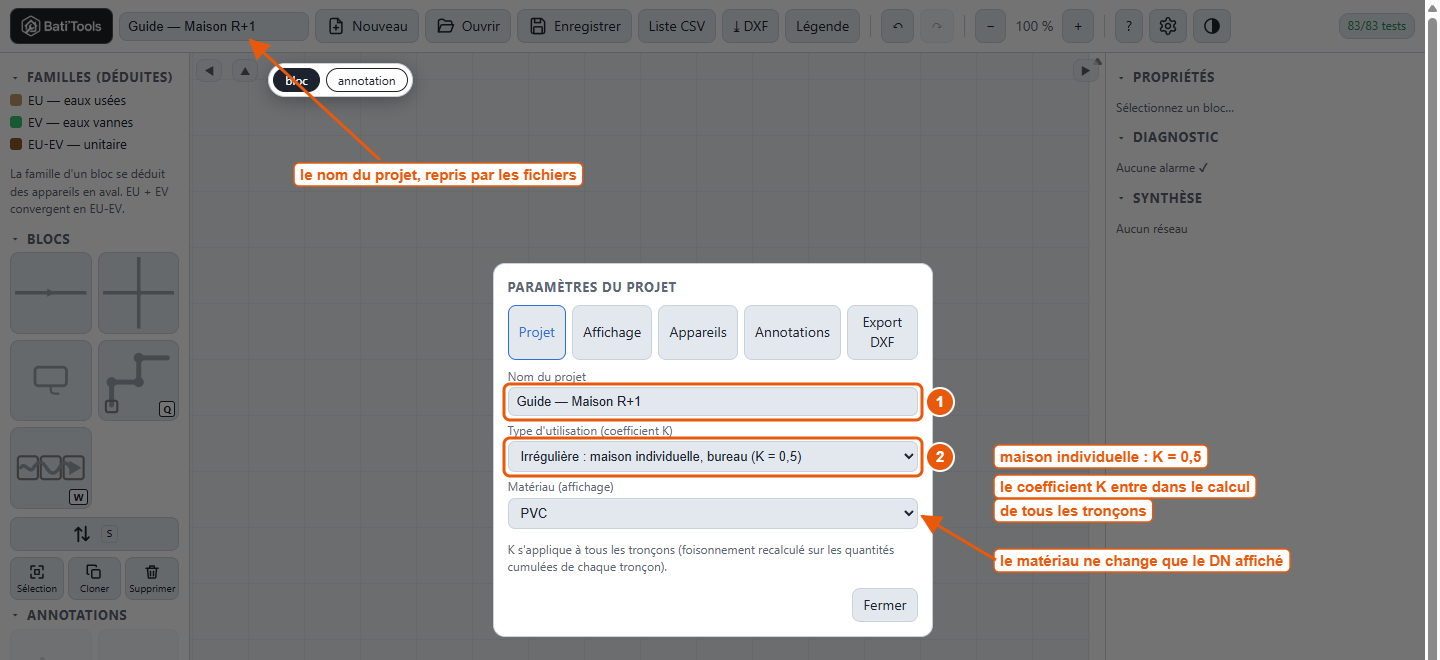Image resolution: width=1440 pixels, height=660 pixels.
Task: Add the block marked W
Action: coord(51,468)
